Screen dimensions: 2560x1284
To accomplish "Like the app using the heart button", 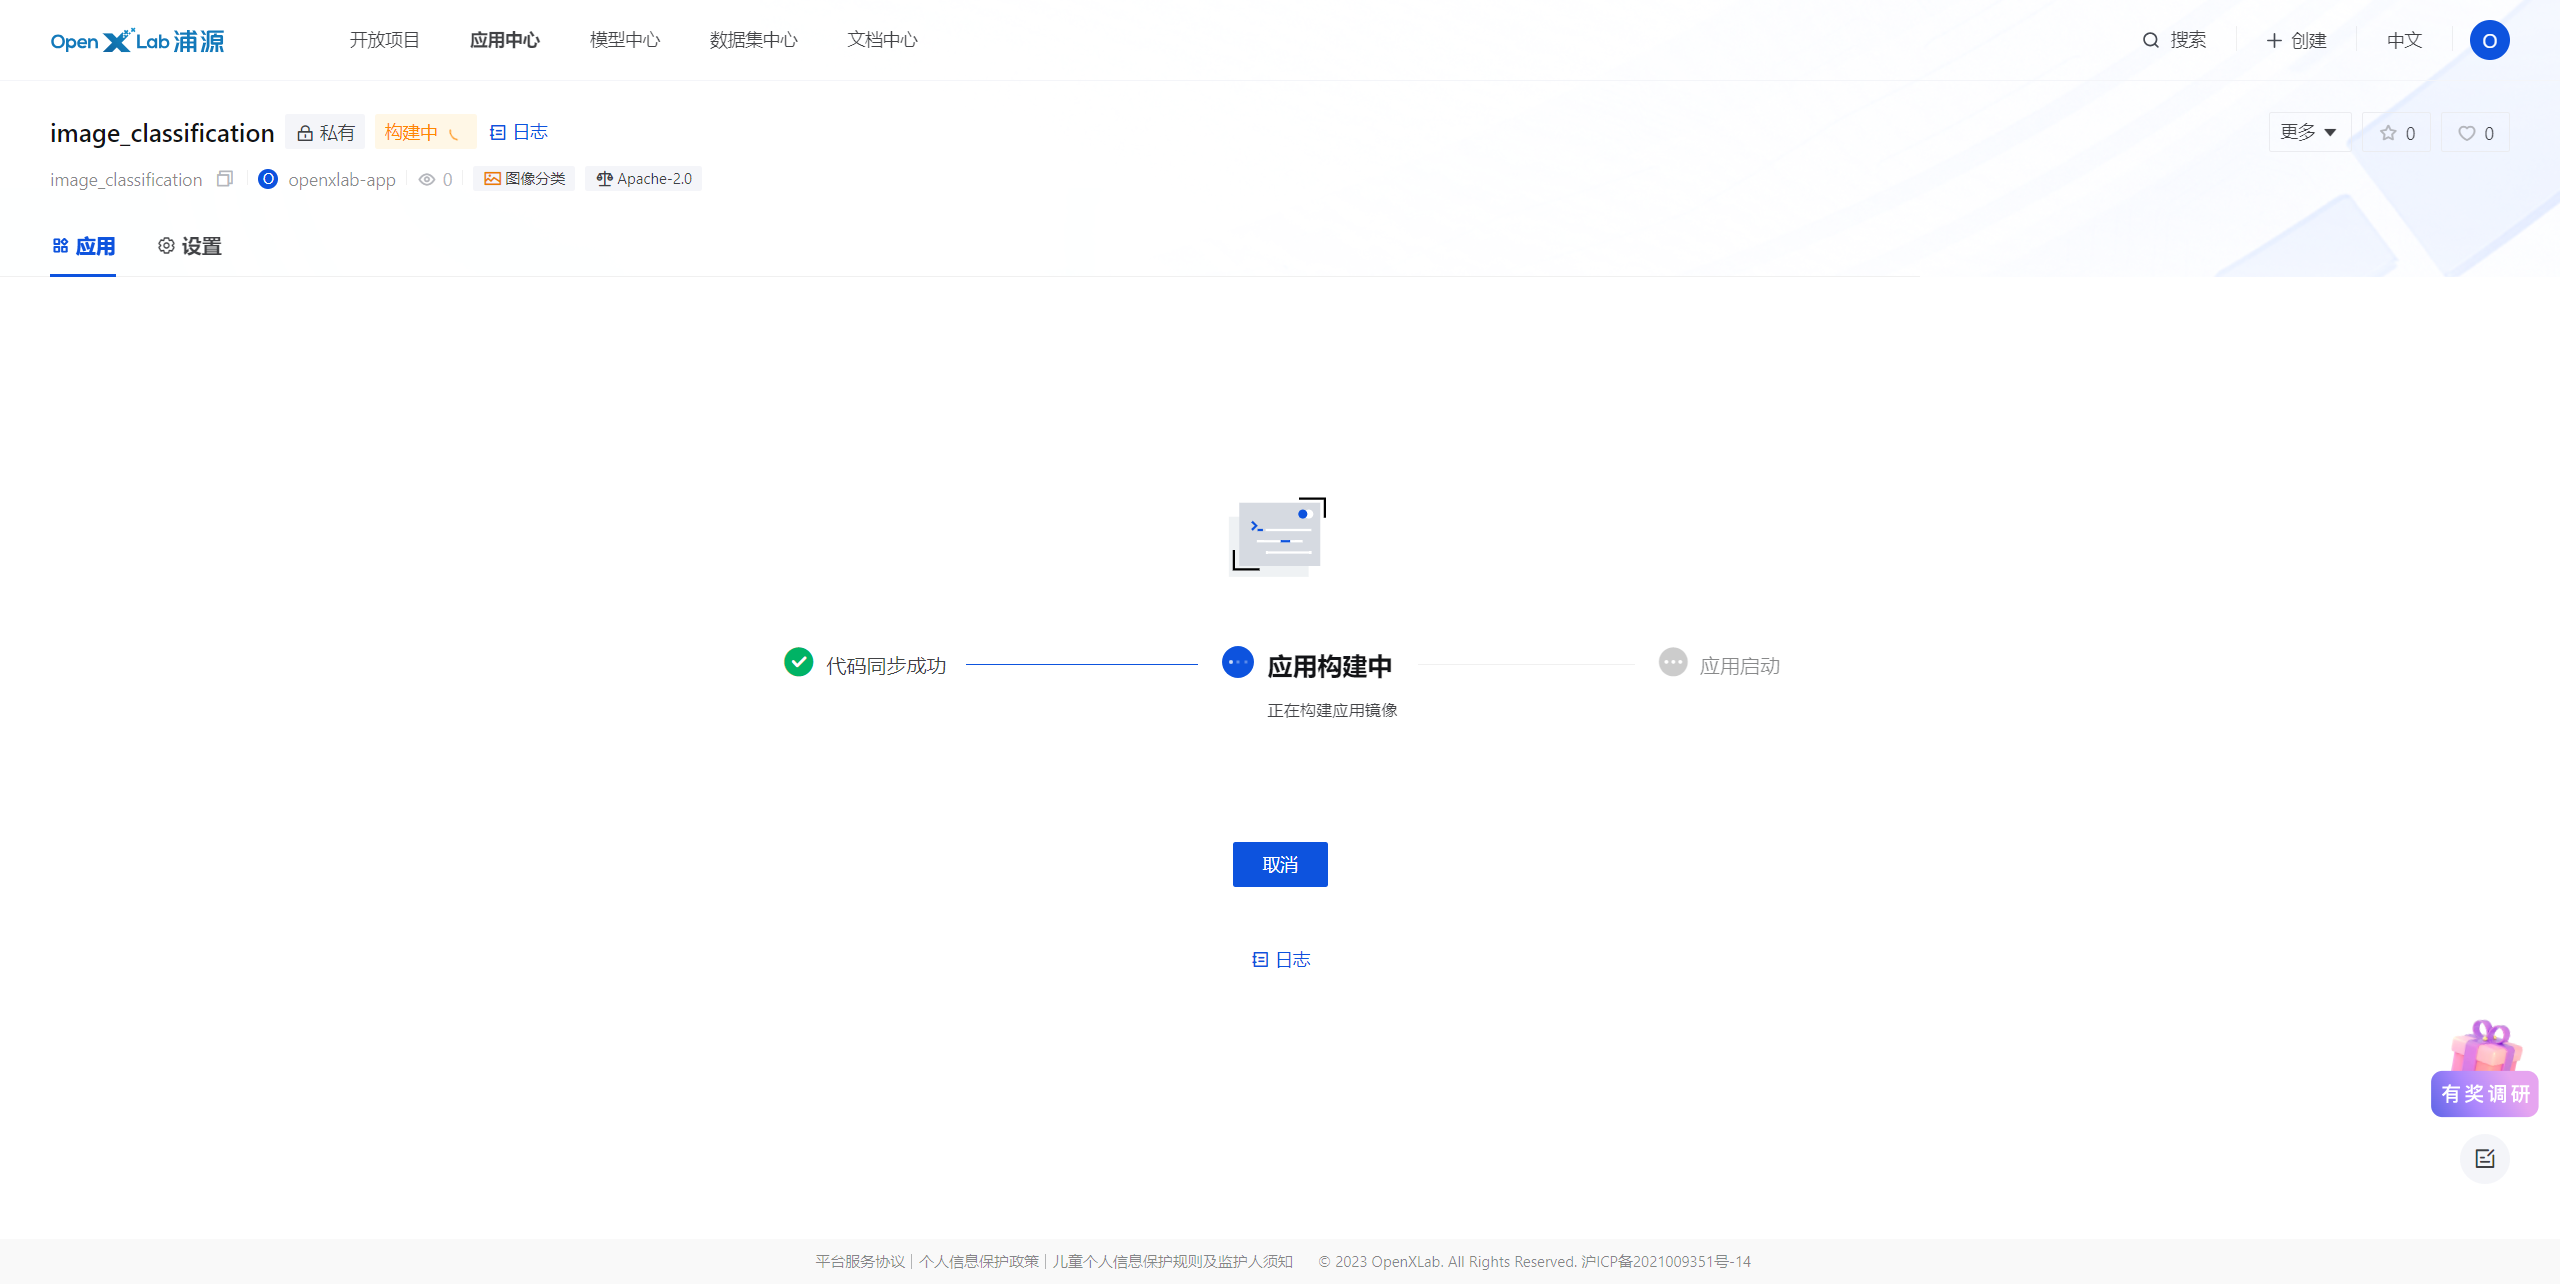I will click(x=2475, y=131).
